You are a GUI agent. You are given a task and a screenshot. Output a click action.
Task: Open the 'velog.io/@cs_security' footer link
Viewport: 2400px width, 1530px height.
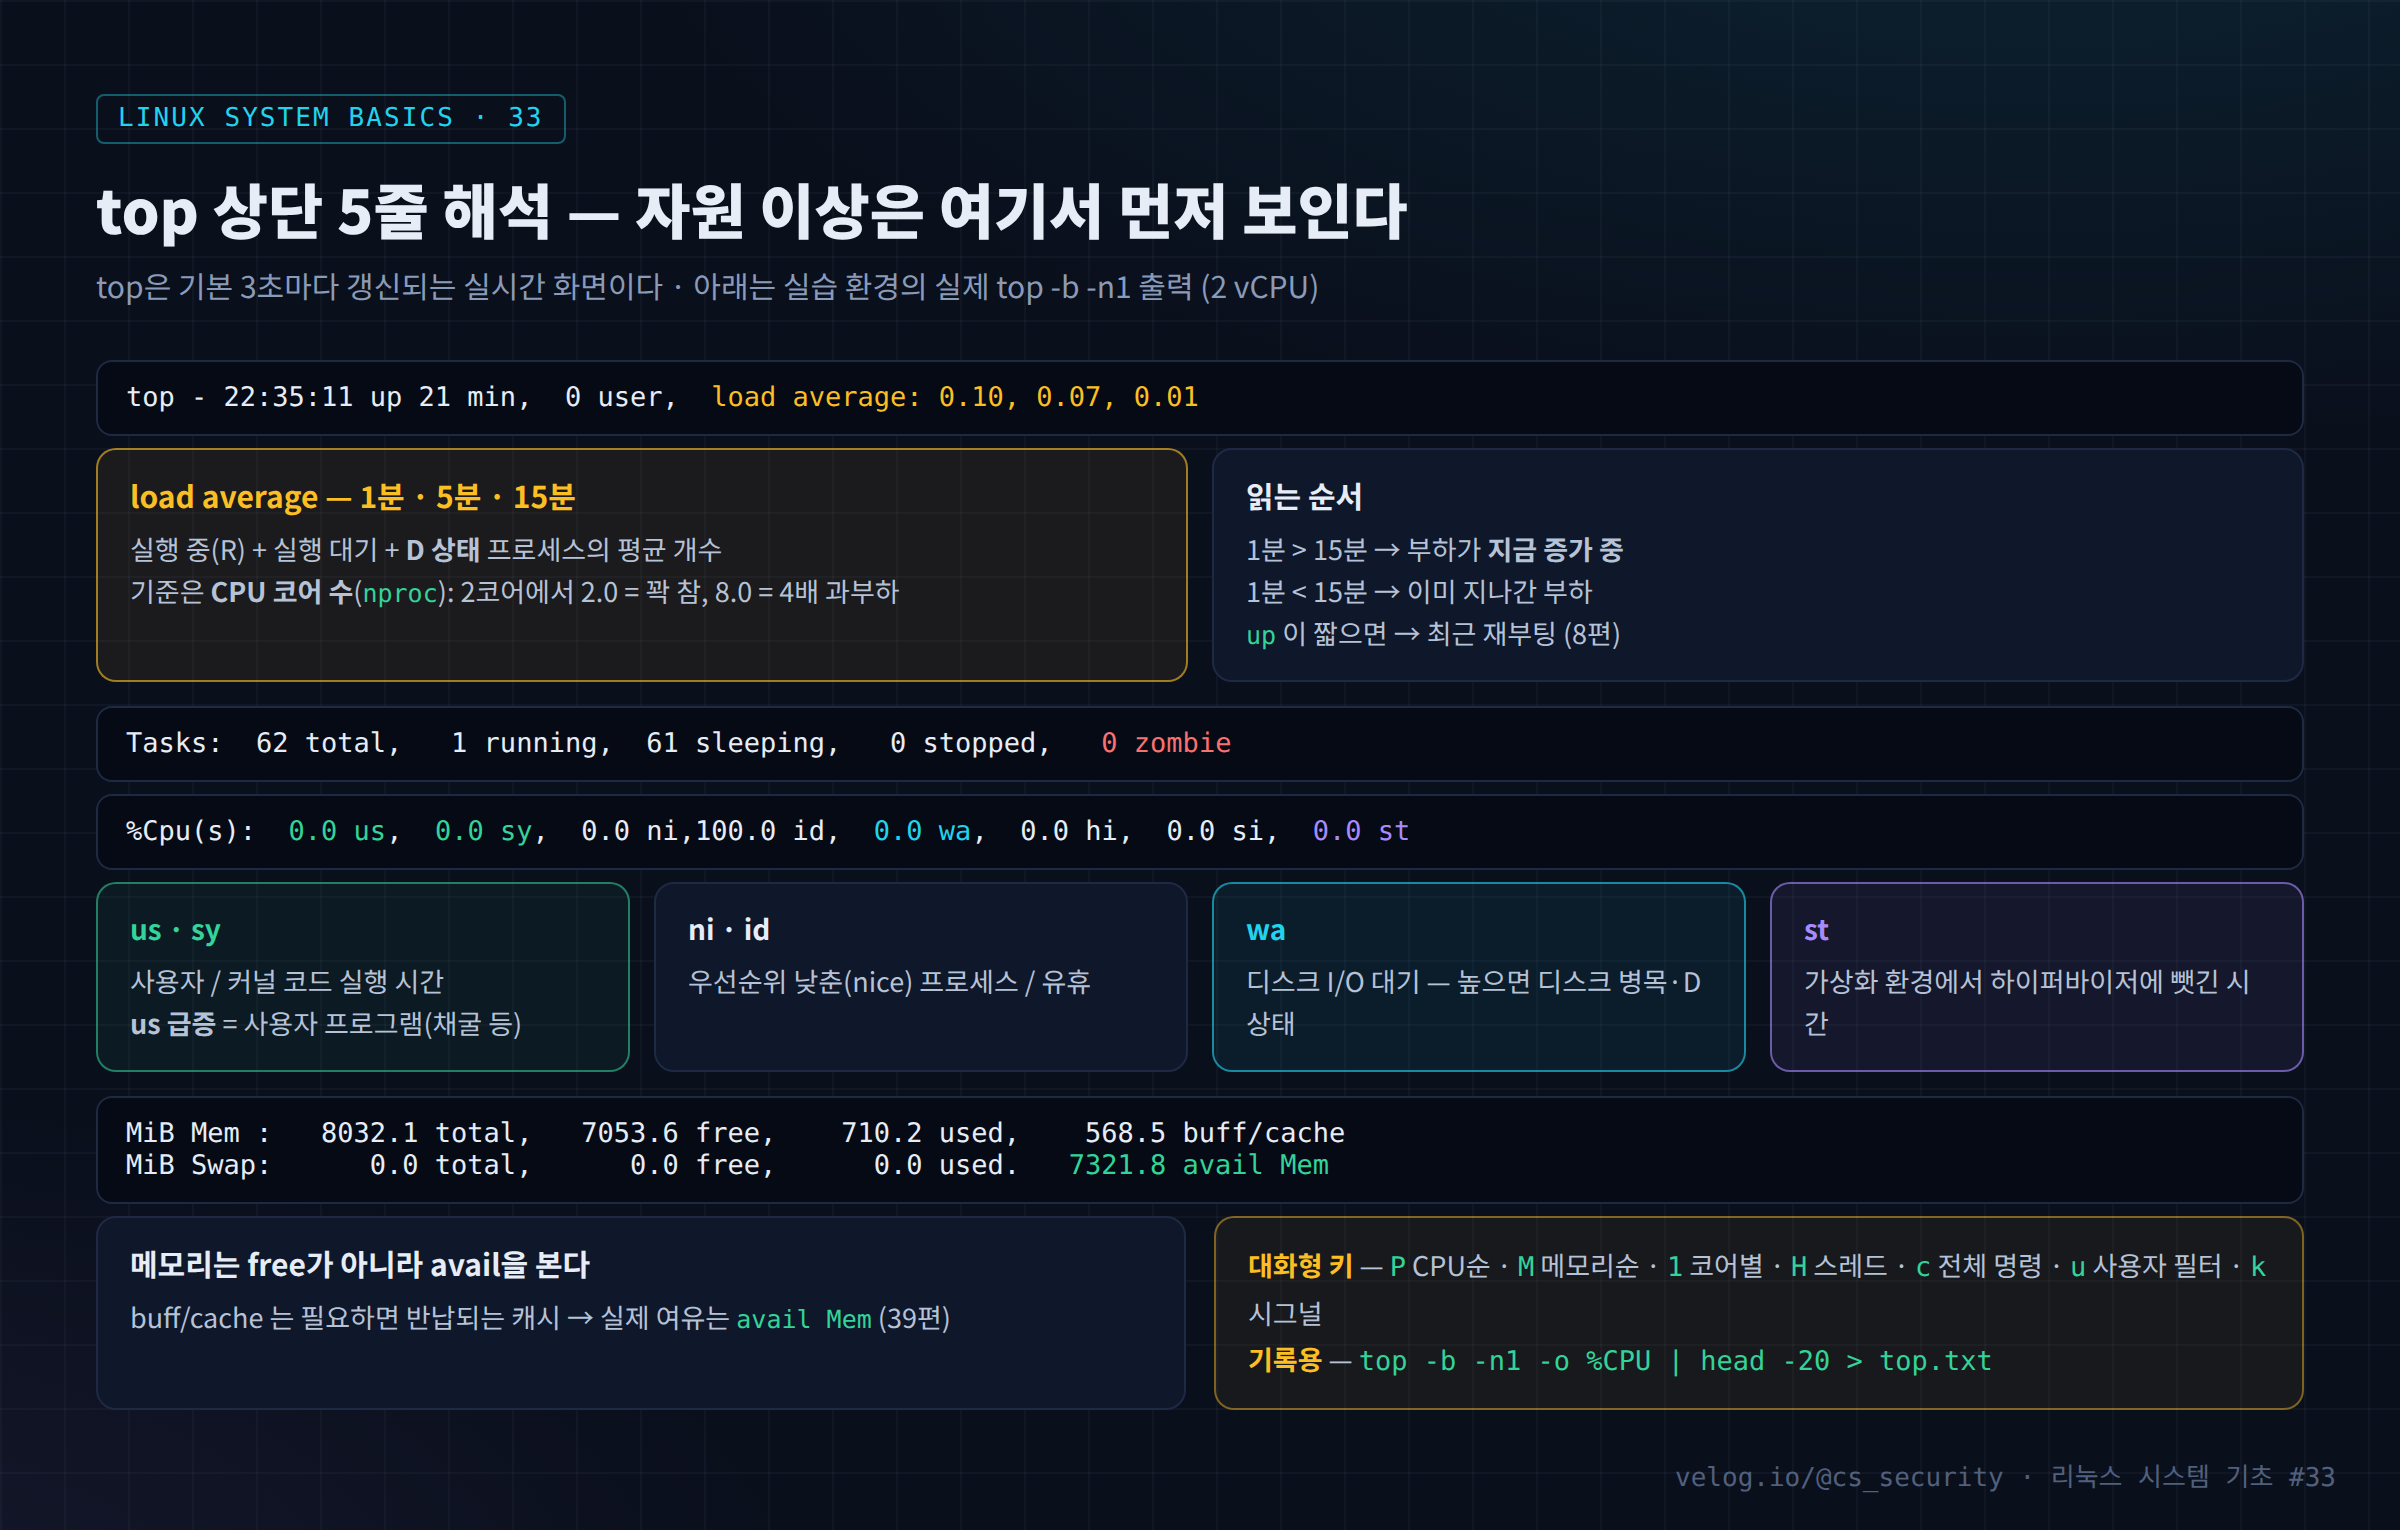pos(1839,1477)
